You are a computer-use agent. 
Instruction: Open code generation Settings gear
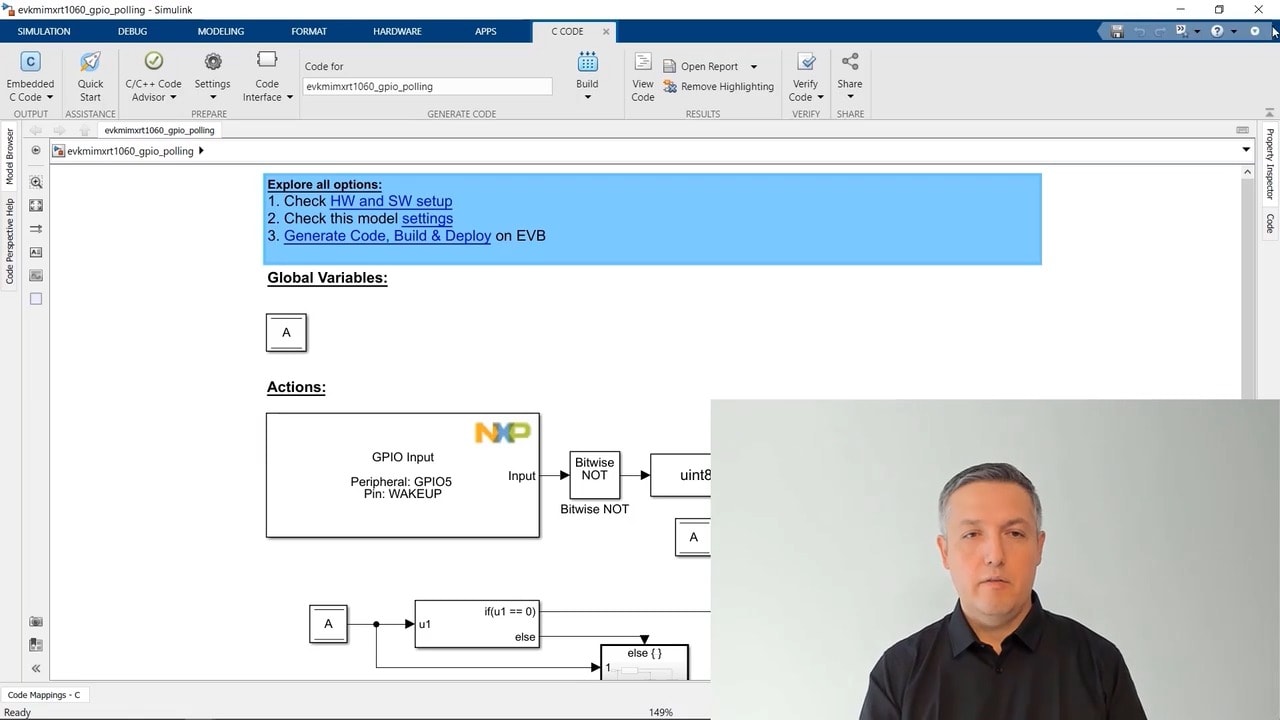tap(212, 63)
